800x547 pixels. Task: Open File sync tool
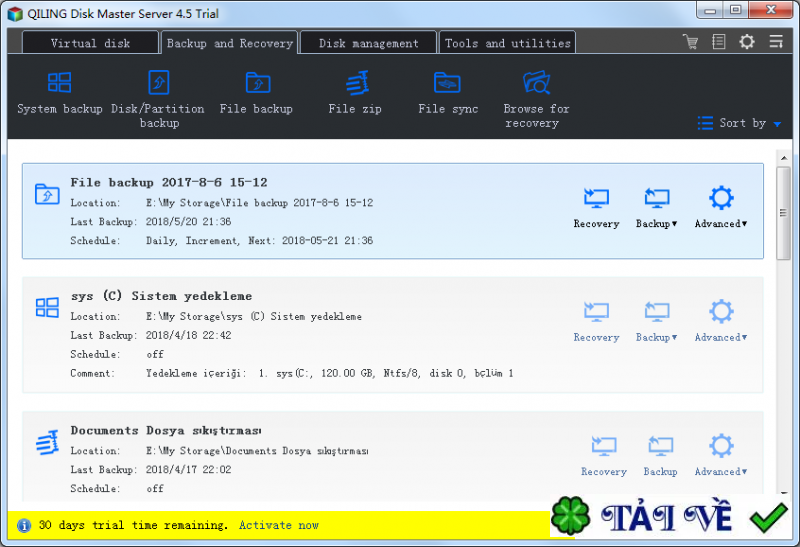pos(448,93)
